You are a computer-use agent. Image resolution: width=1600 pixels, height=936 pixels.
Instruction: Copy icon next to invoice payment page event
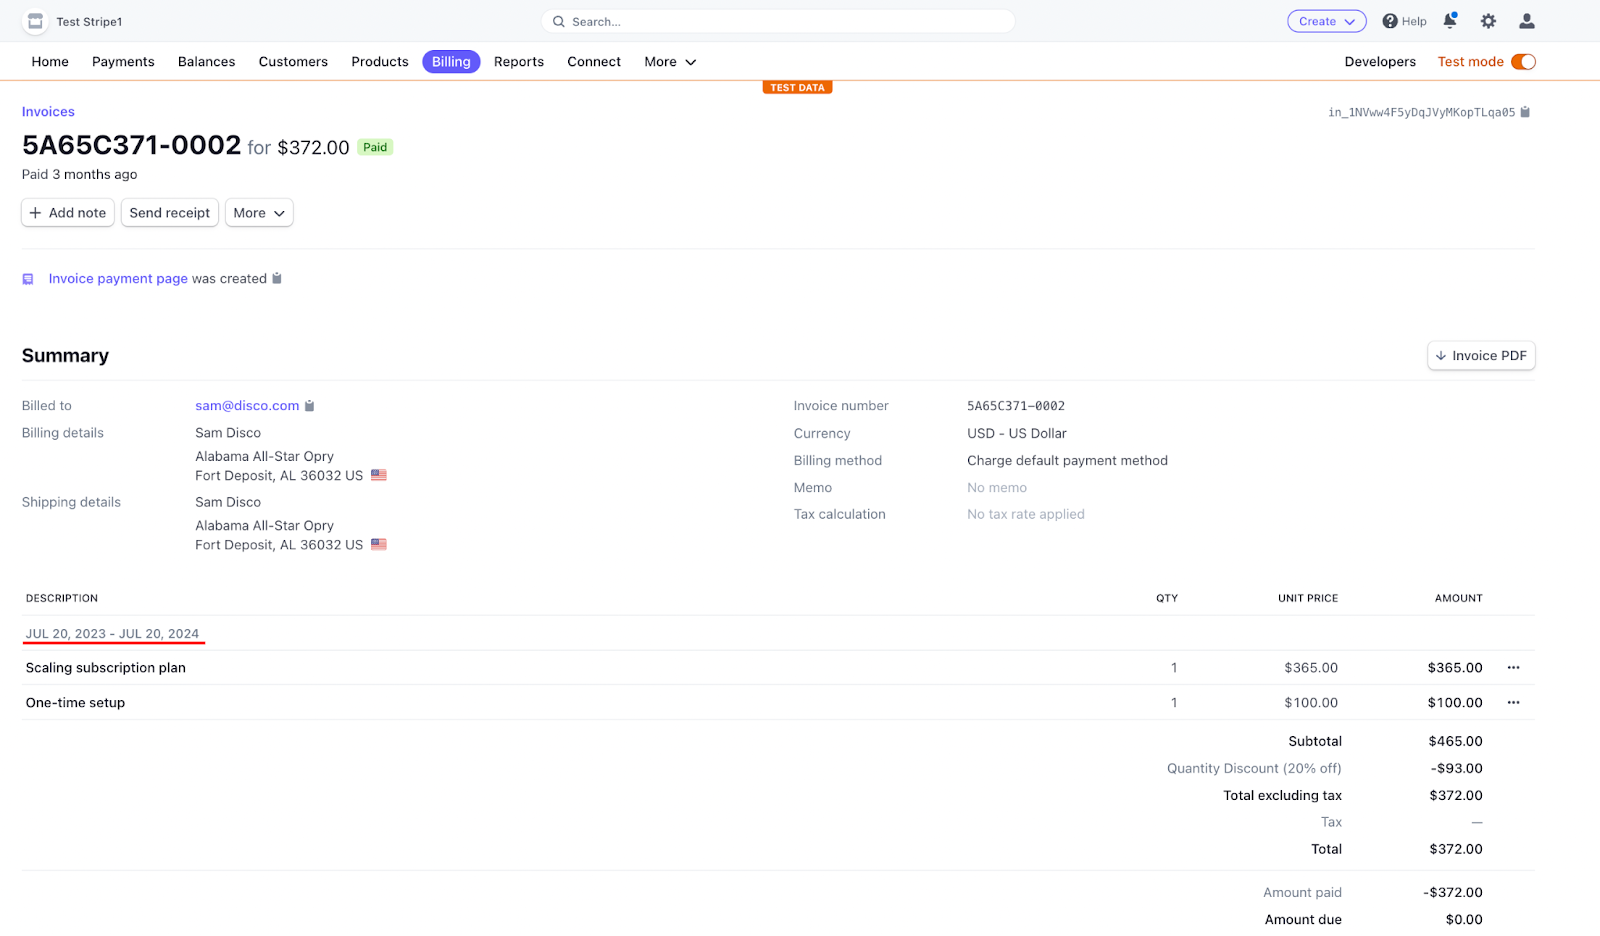(x=277, y=279)
